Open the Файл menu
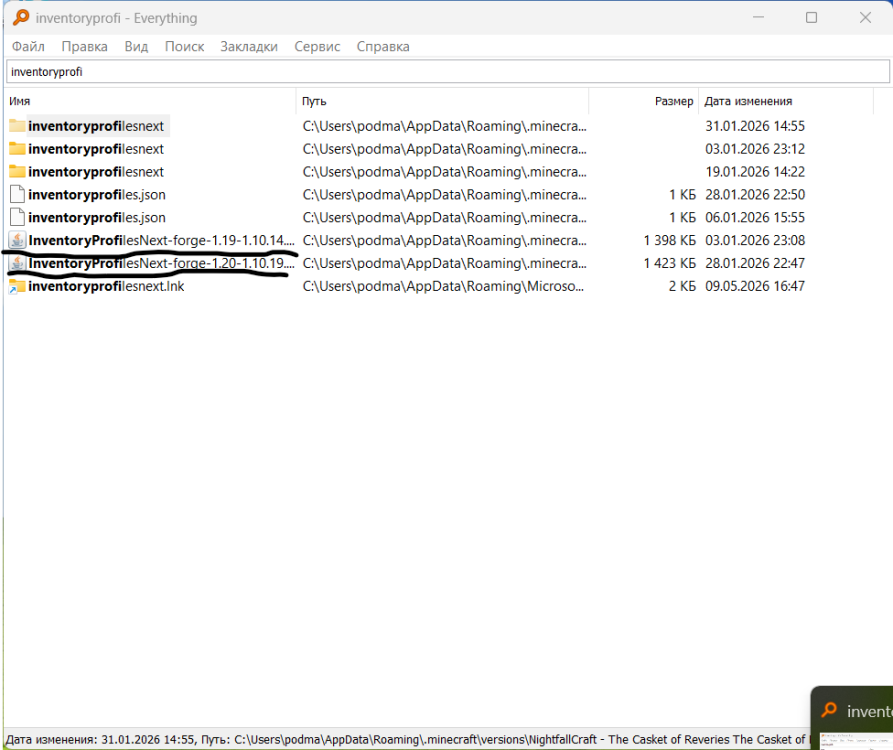Viewport: 893px width, 750px height. click(28, 46)
